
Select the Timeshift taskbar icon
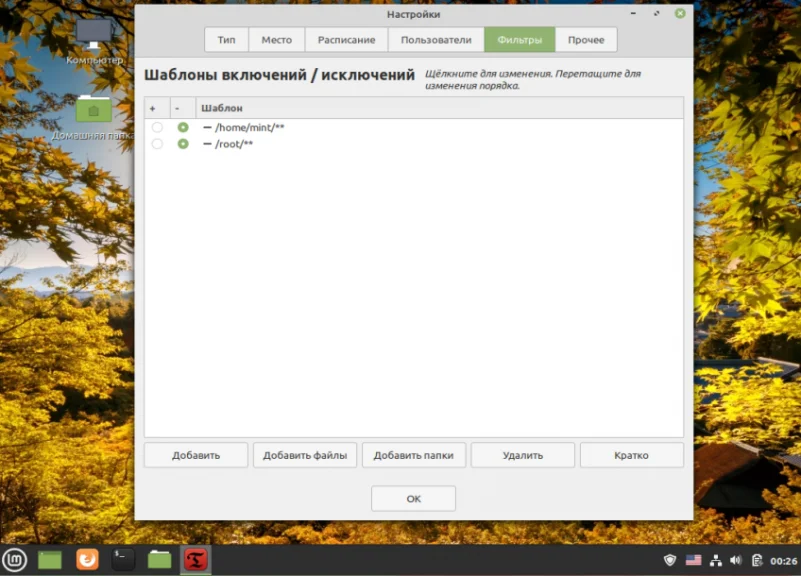click(x=196, y=560)
